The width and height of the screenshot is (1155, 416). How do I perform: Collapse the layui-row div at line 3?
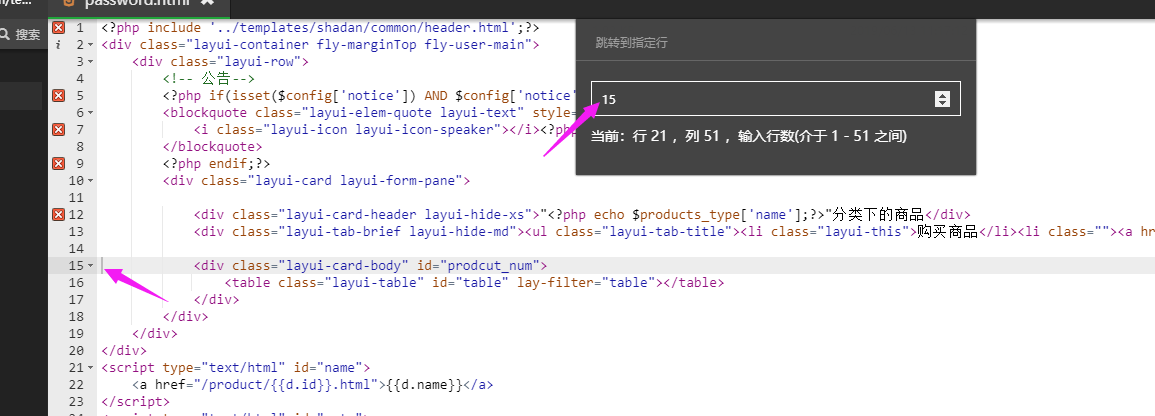click(90, 63)
